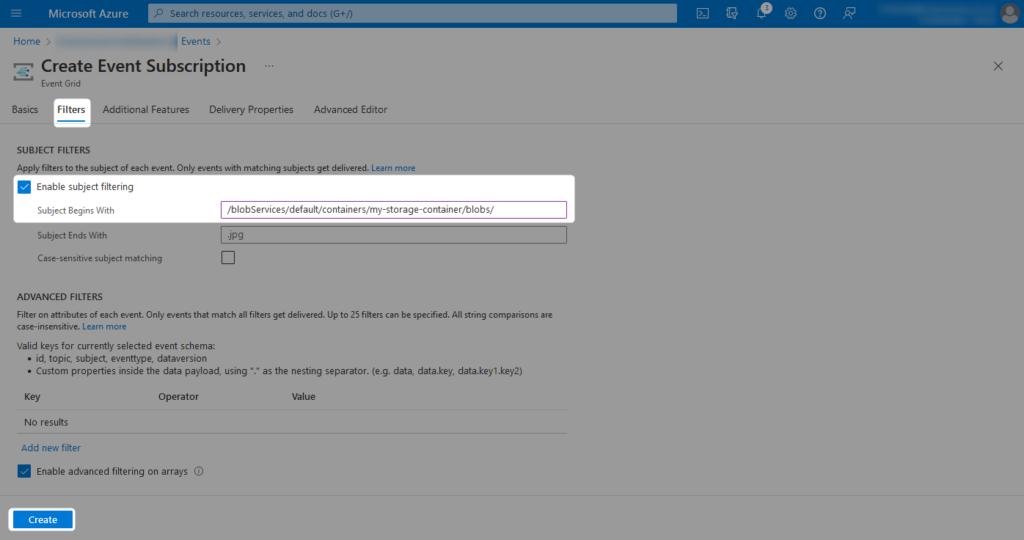The image size is (1024, 540).
Task: Uncheck Enable subject filtering
Action: coord(24,187)
